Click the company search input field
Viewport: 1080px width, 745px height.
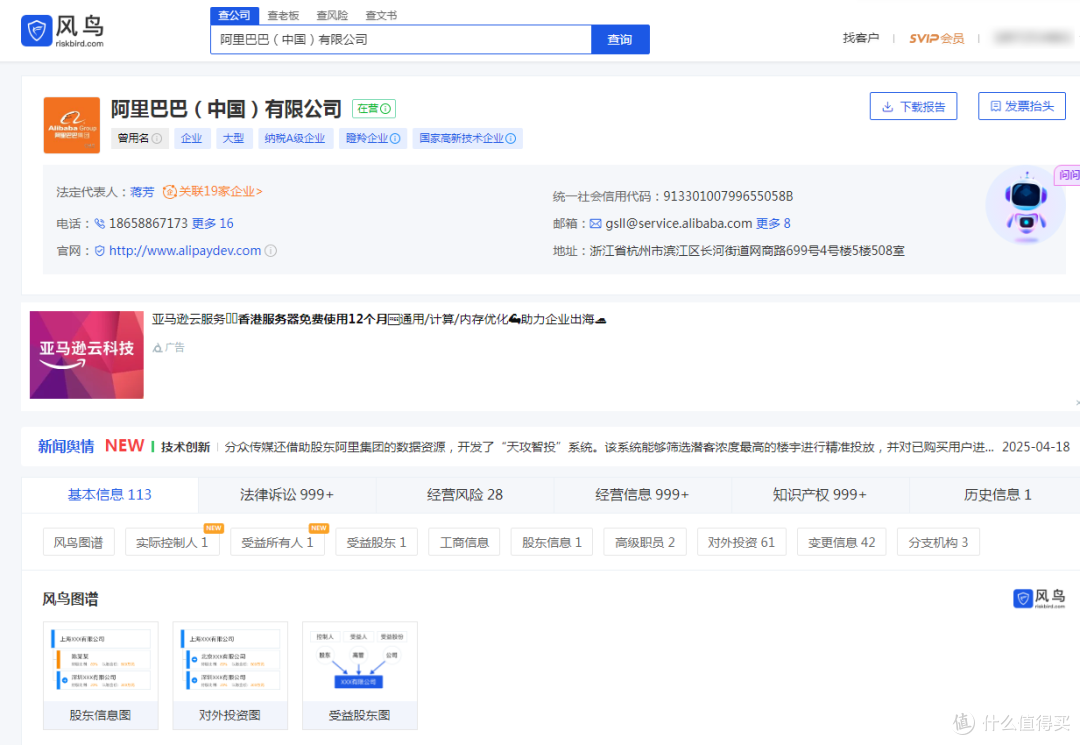(401, 39)
